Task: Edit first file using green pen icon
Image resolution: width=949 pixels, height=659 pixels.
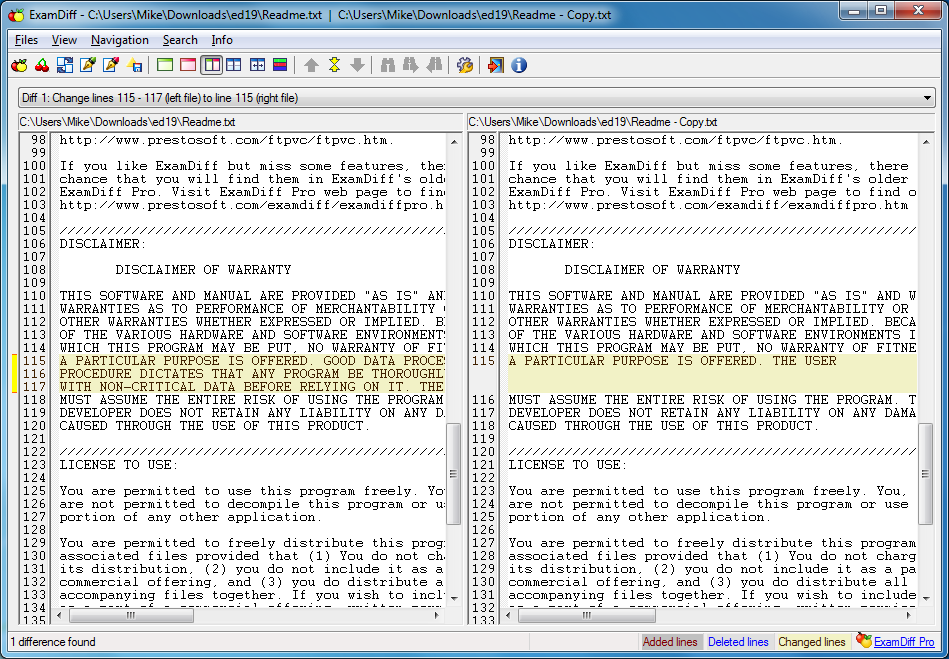Action: (88, 65)
